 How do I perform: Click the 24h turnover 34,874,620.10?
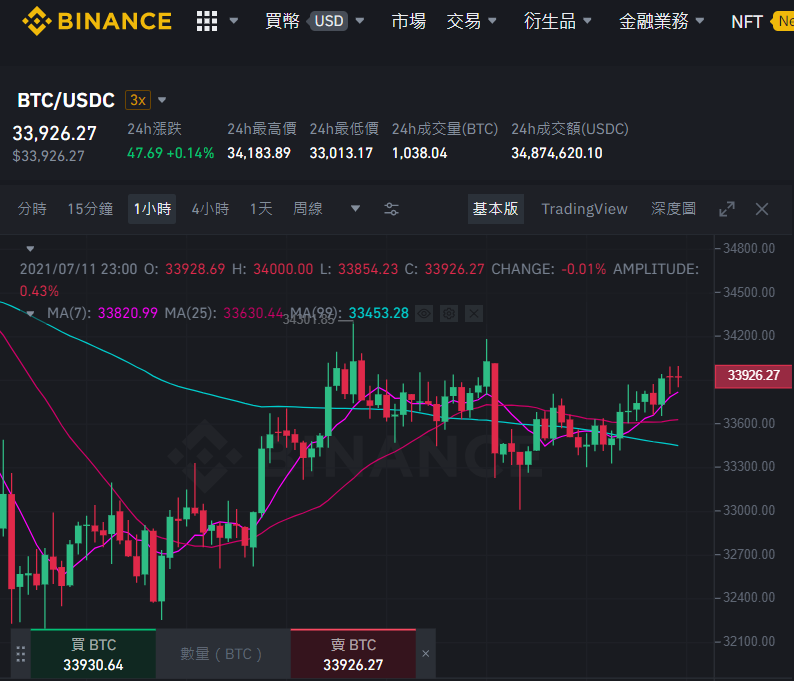(x=557, y=153)
